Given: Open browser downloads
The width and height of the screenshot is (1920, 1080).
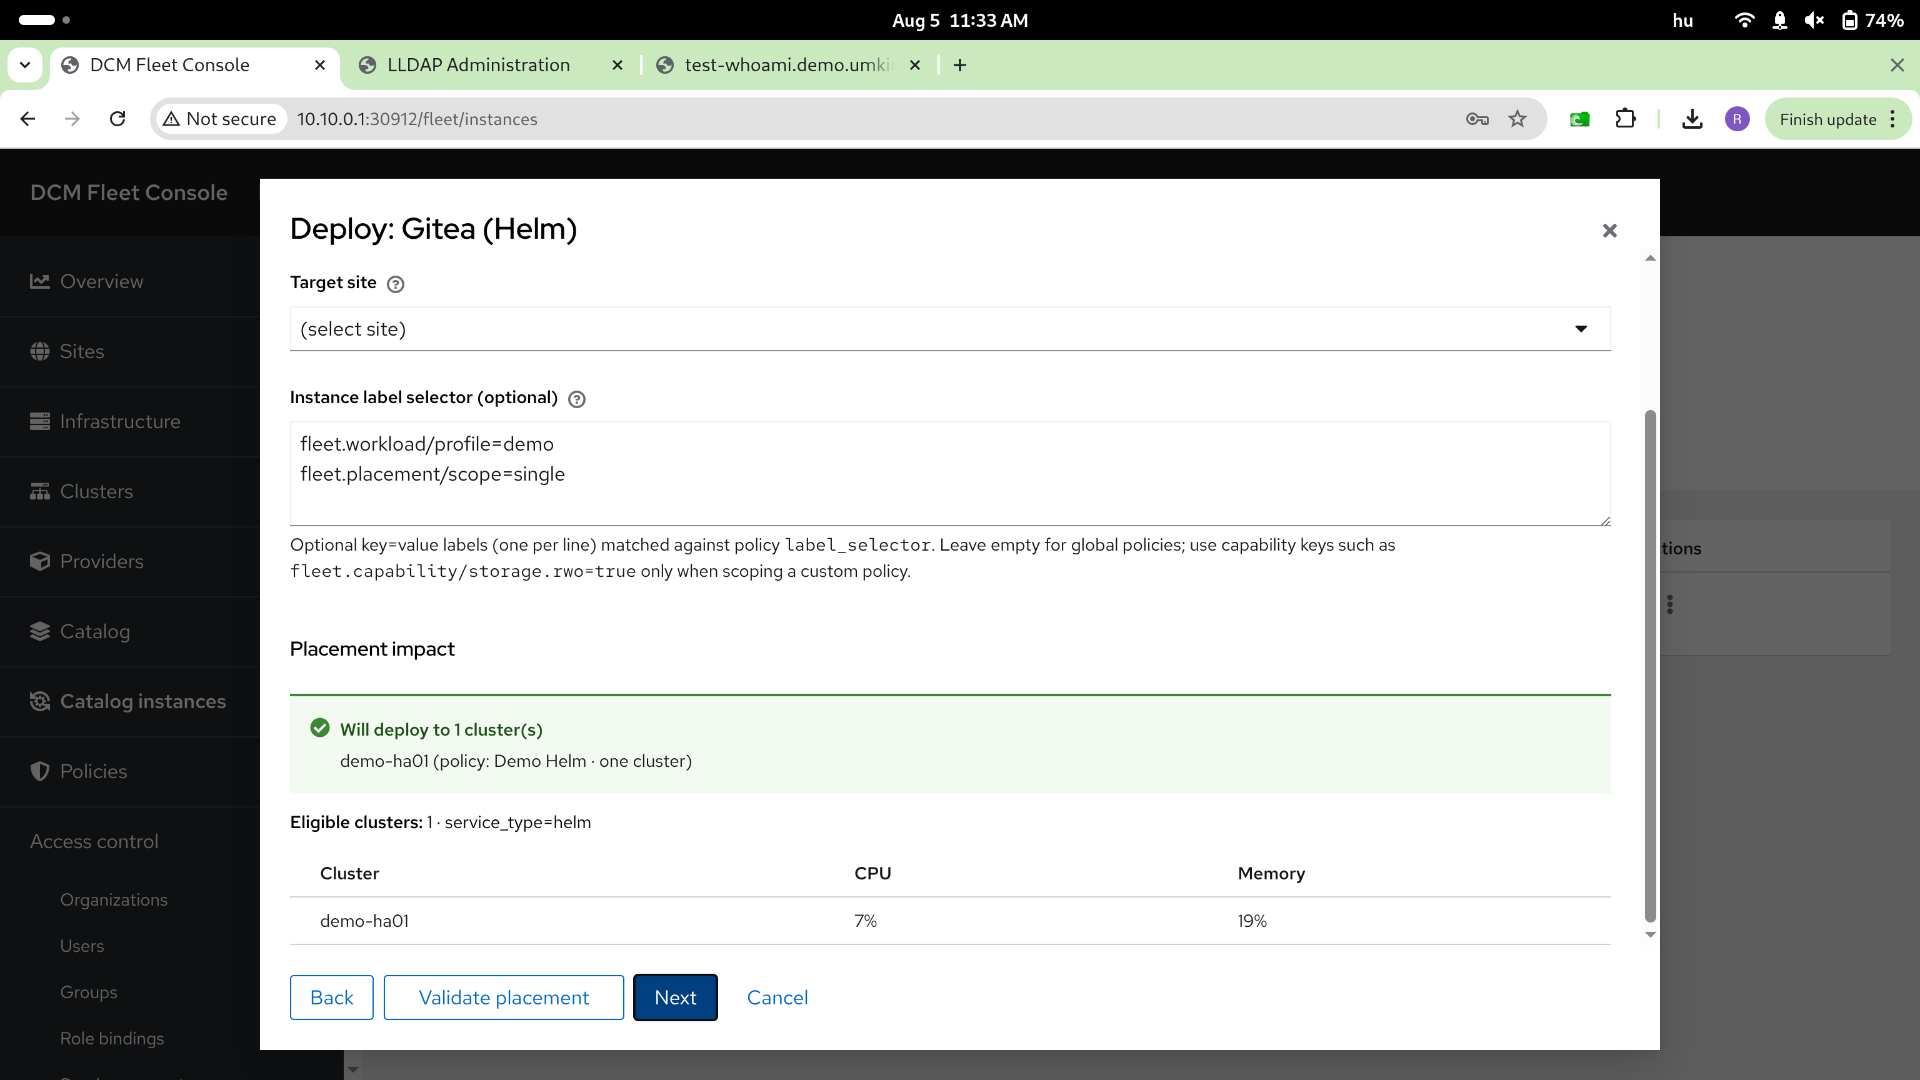Looking at the screenshot, I should point(1692,119).
